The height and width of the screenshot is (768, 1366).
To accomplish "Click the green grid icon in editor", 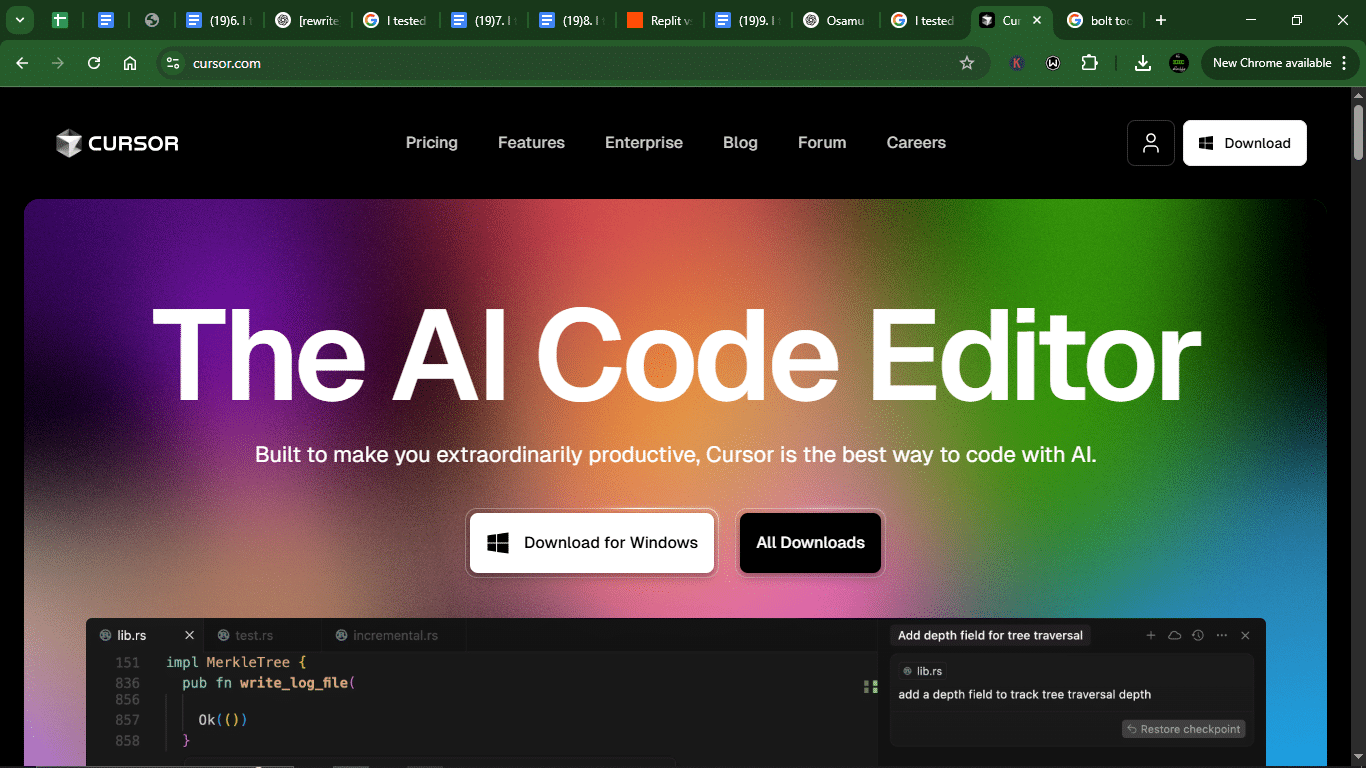I will point(870,686).
